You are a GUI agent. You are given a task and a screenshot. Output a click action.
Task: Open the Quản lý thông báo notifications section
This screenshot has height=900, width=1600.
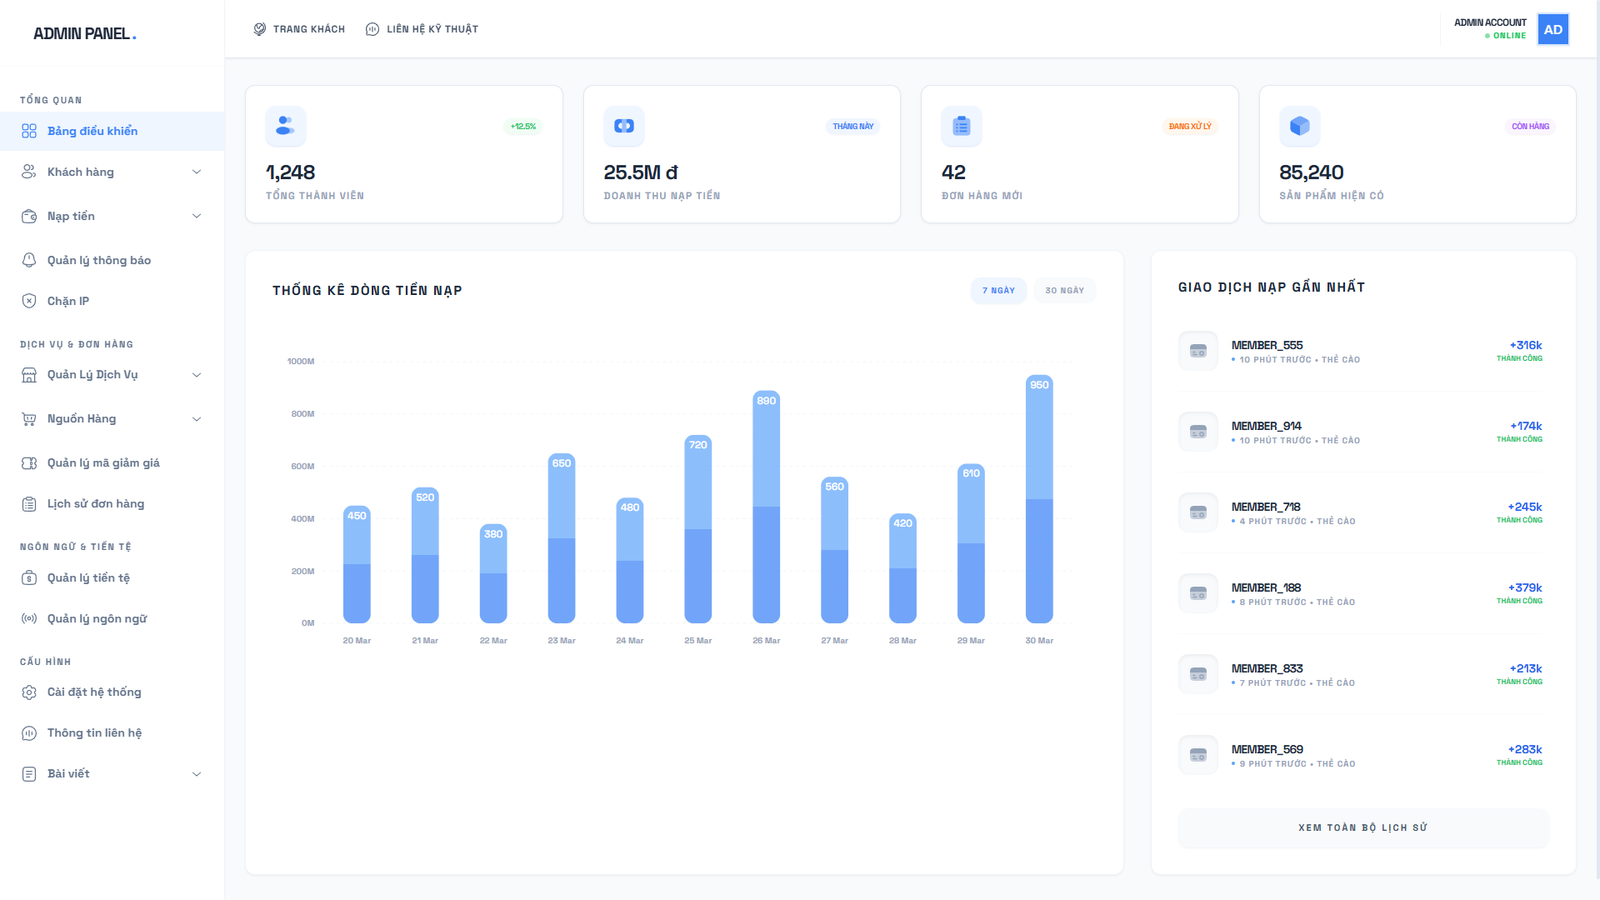point(97,259)
